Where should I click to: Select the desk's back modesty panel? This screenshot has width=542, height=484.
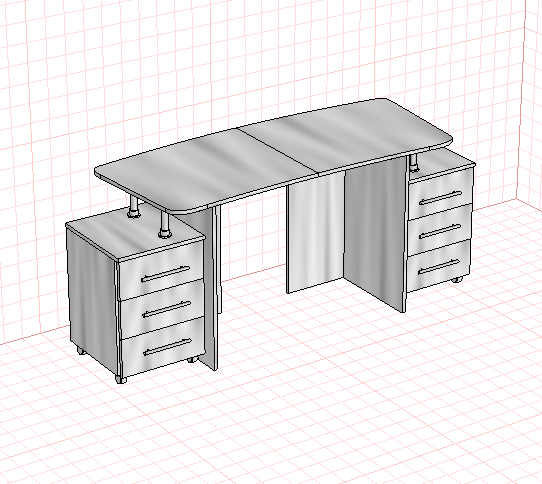[315, 232]
